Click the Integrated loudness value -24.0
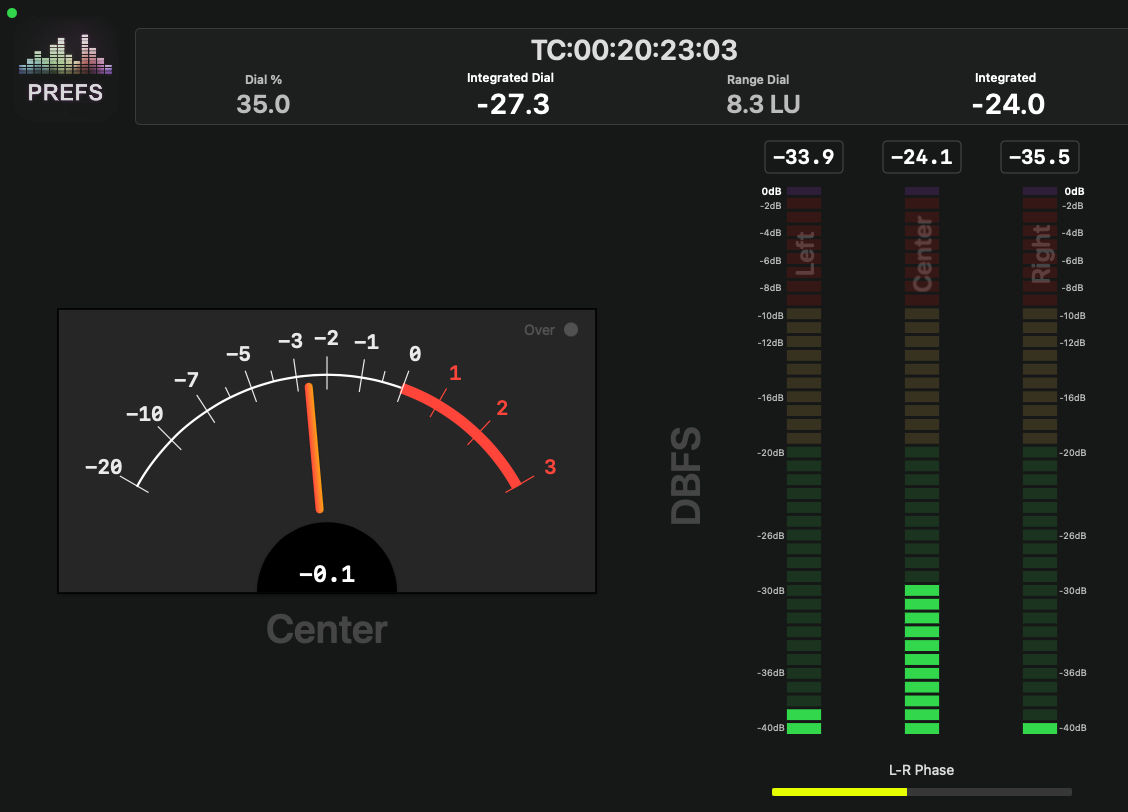The height and width of the screenshot is (812, 1128). click(x=1007, y=104)
